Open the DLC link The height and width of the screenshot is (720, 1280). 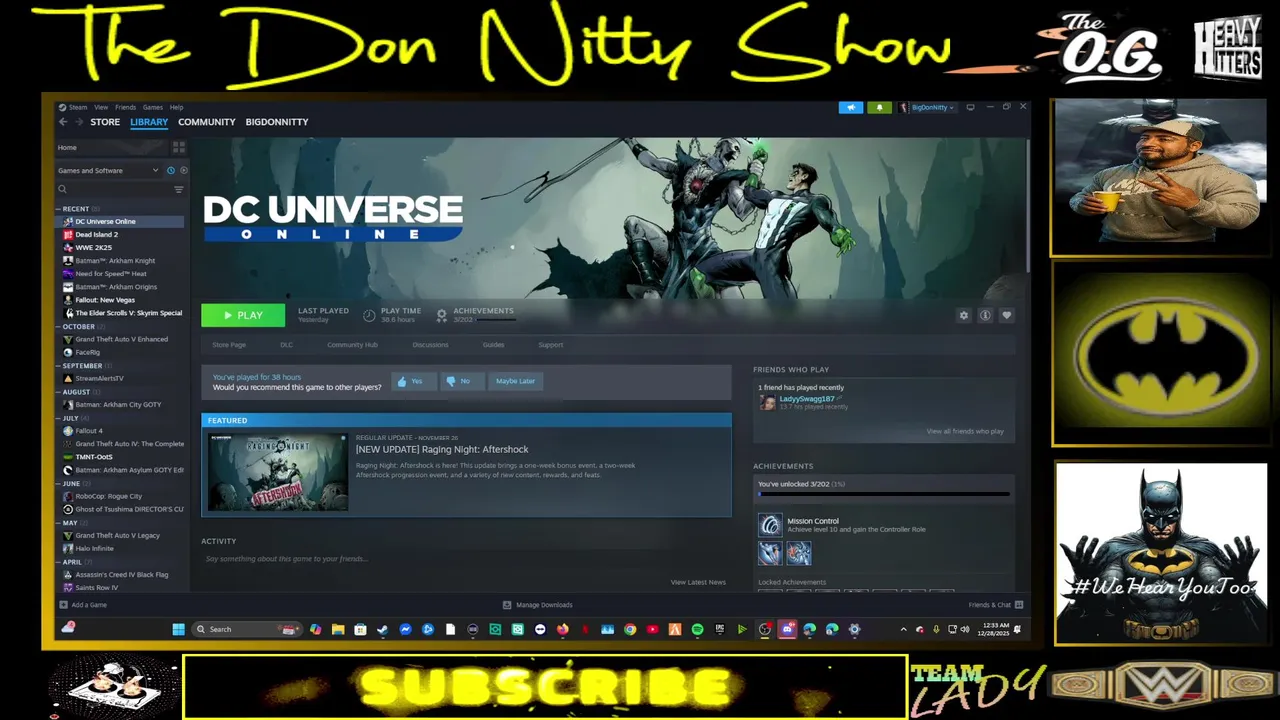click(286, 345)
